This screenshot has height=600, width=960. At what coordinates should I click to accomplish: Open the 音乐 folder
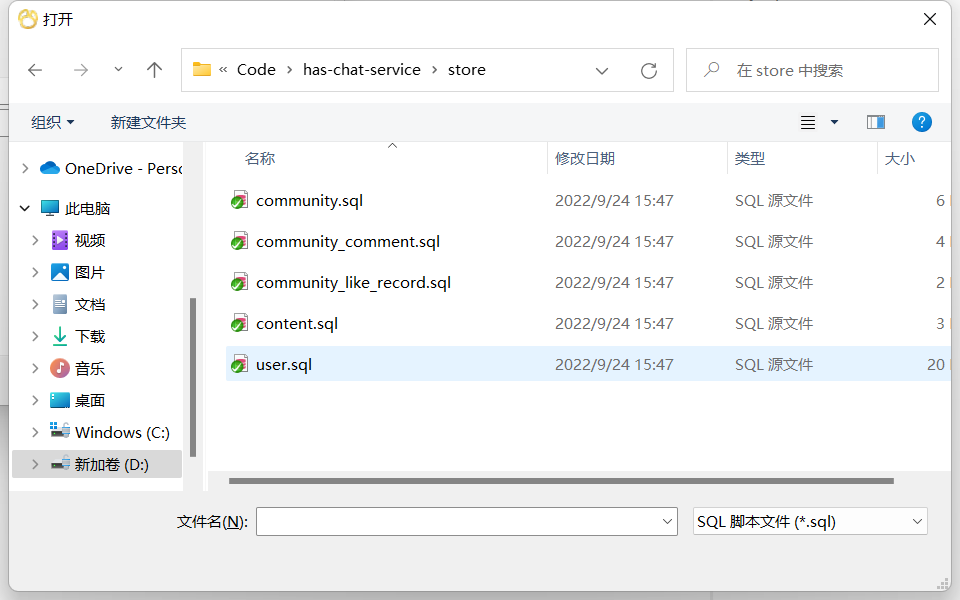78,369
